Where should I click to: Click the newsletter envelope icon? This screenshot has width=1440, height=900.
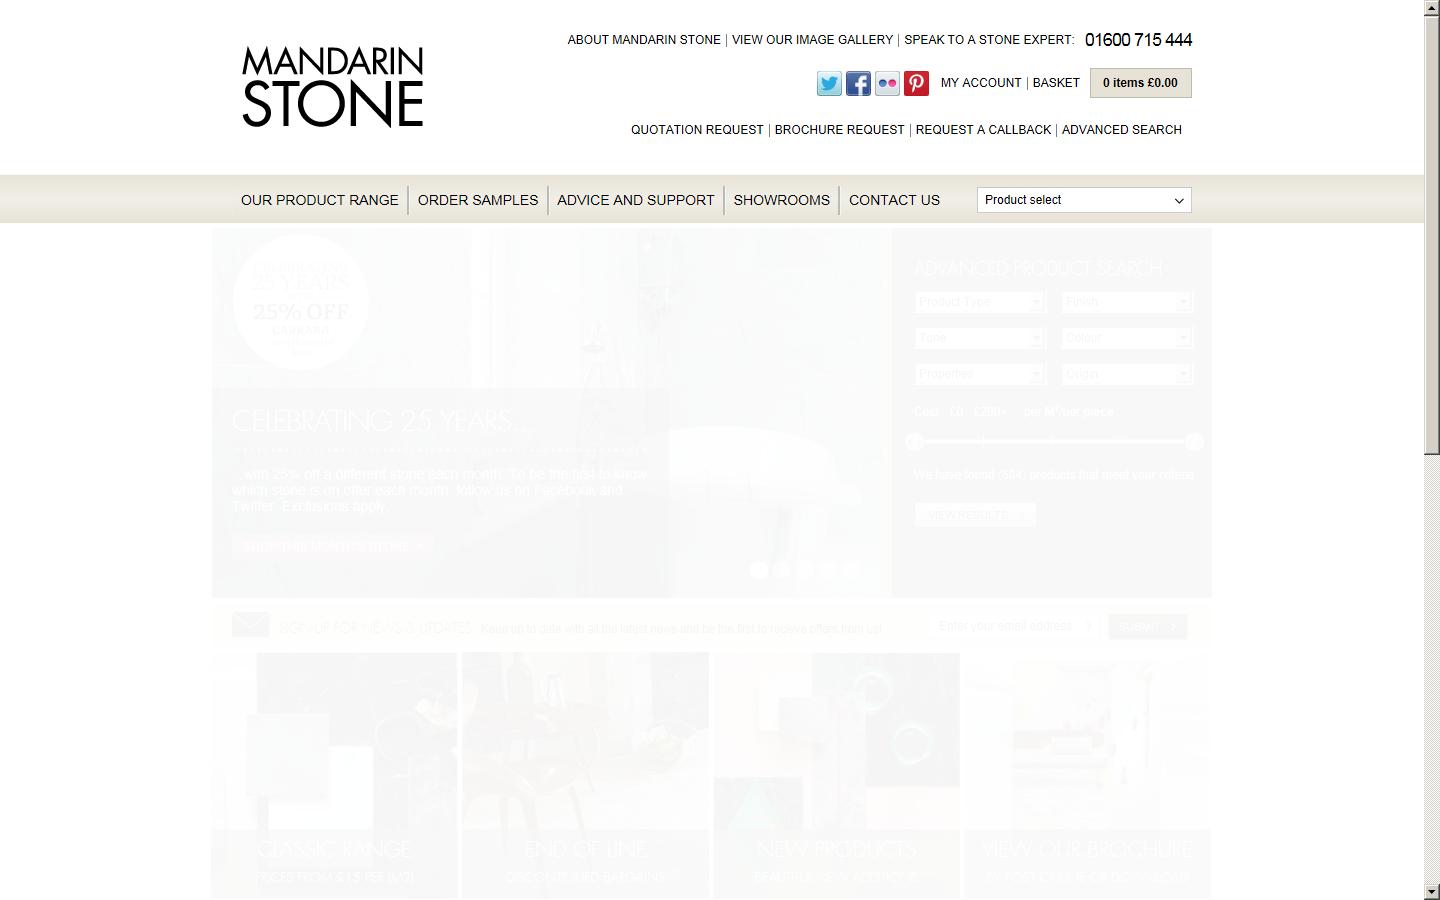[x=250, y=625]
